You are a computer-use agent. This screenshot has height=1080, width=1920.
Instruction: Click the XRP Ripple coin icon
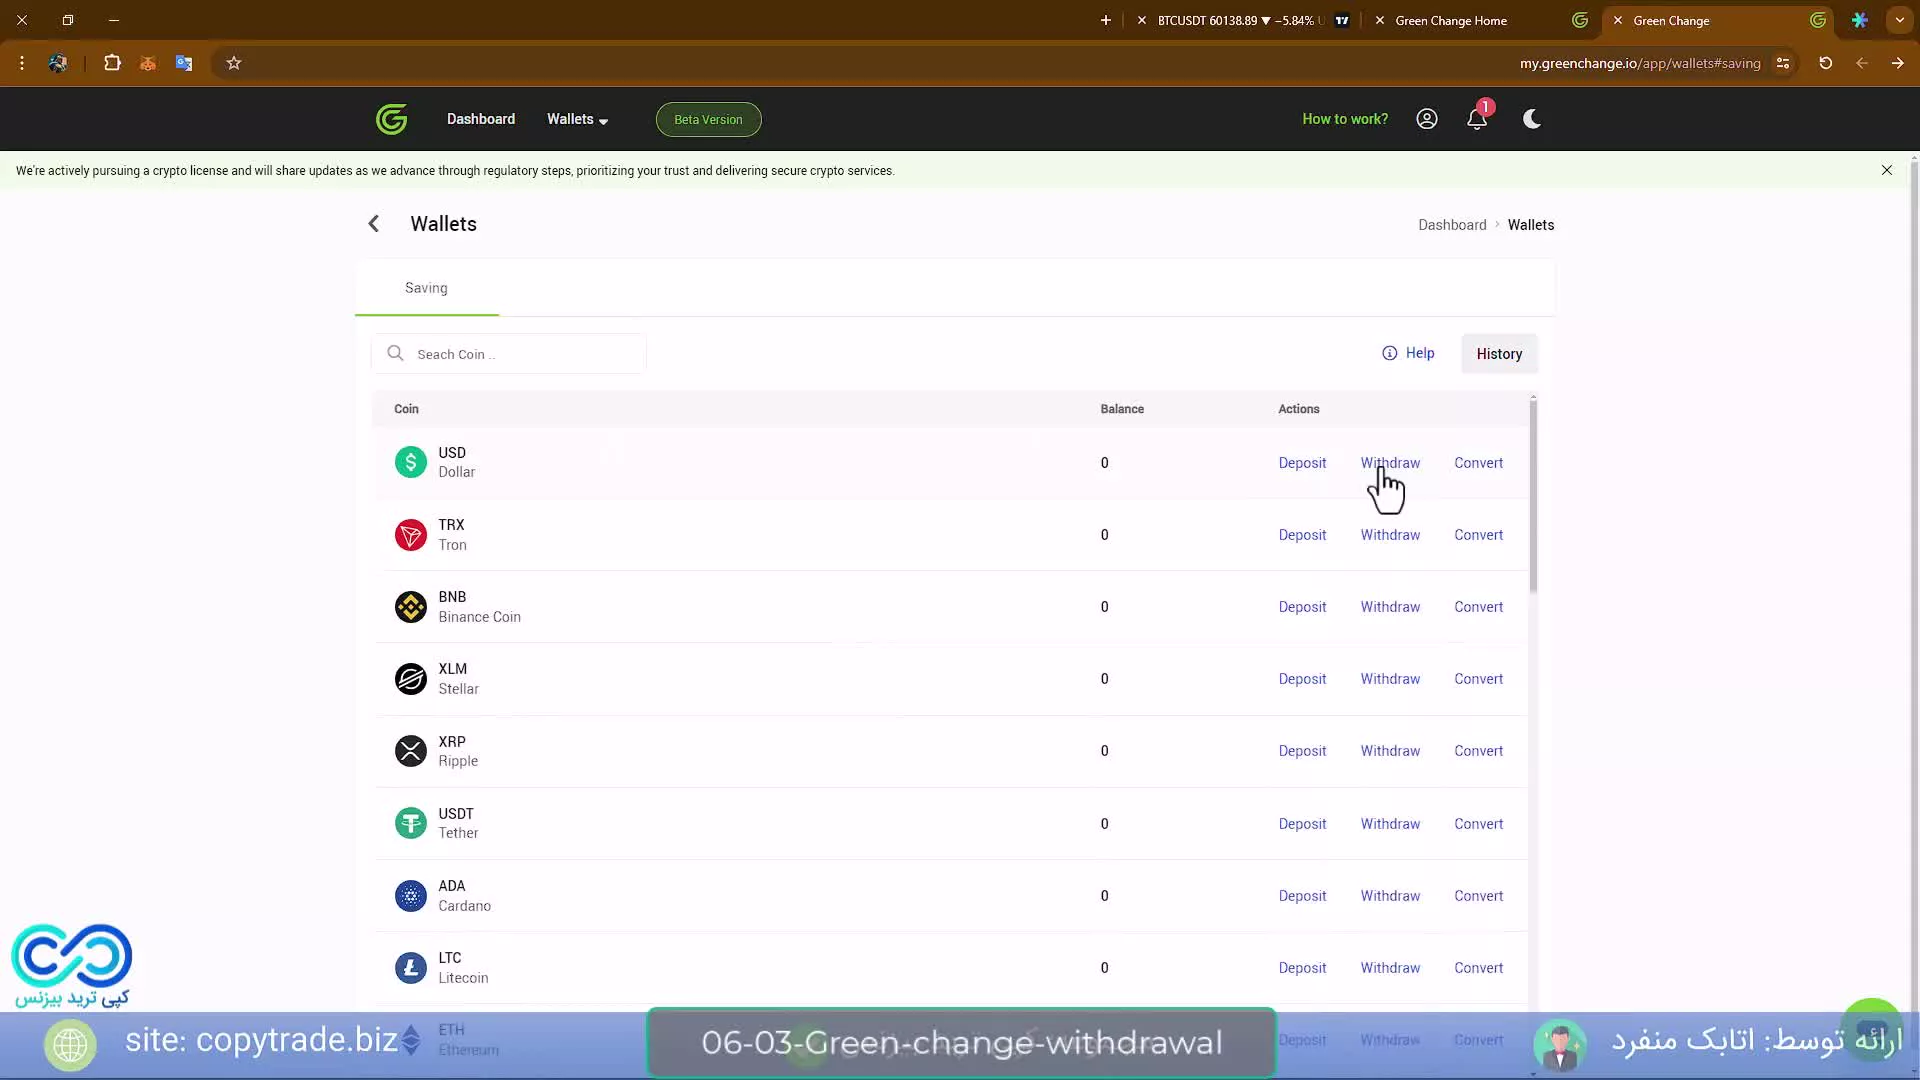click(x=410, y=750)
